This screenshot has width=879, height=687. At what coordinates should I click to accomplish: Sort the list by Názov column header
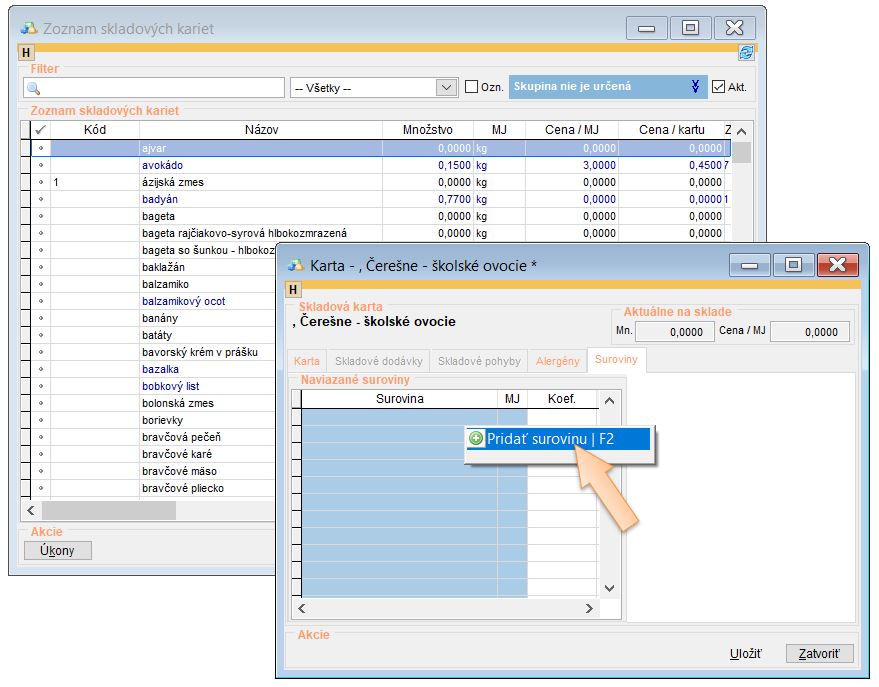coord(261,130)
